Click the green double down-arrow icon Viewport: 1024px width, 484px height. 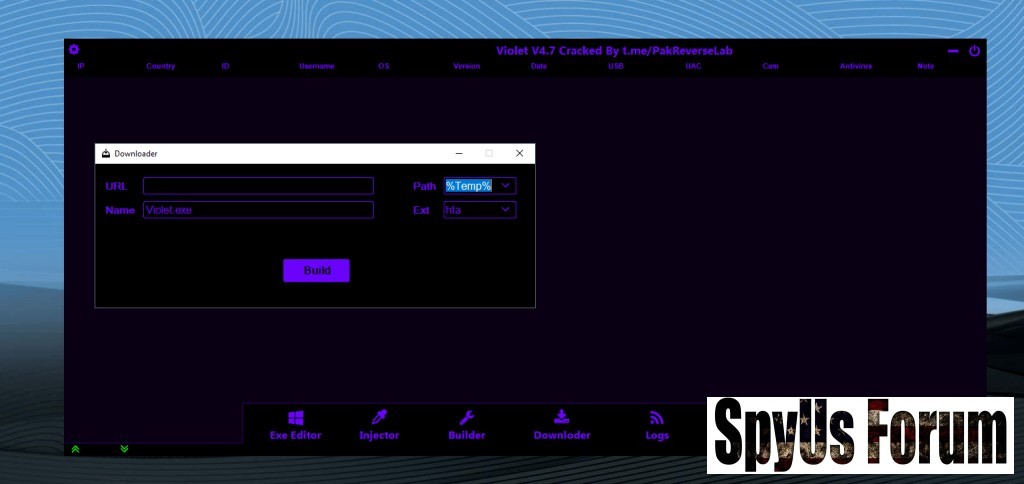coord(124,449)
